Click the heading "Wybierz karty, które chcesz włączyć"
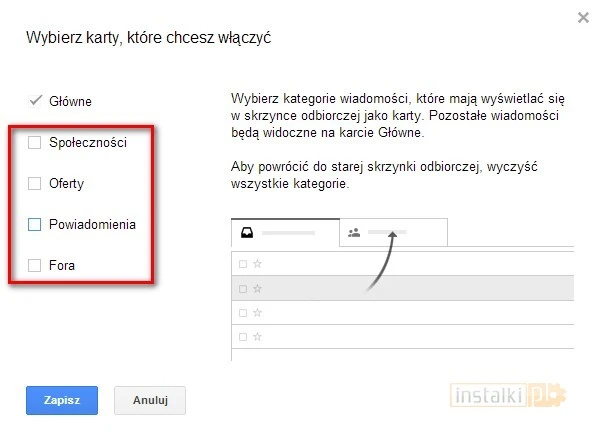This screenshot has height=438, width=601. 148,38
